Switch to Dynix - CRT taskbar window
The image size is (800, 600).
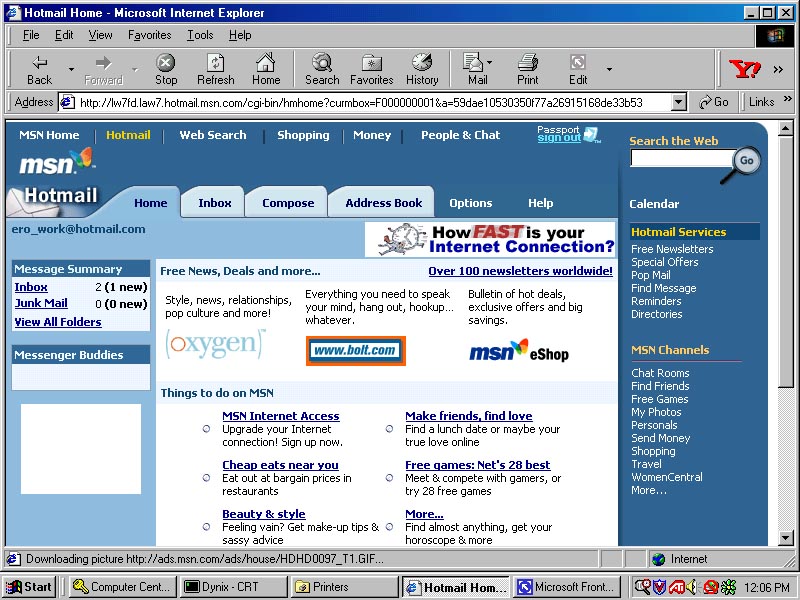[234, 587]
